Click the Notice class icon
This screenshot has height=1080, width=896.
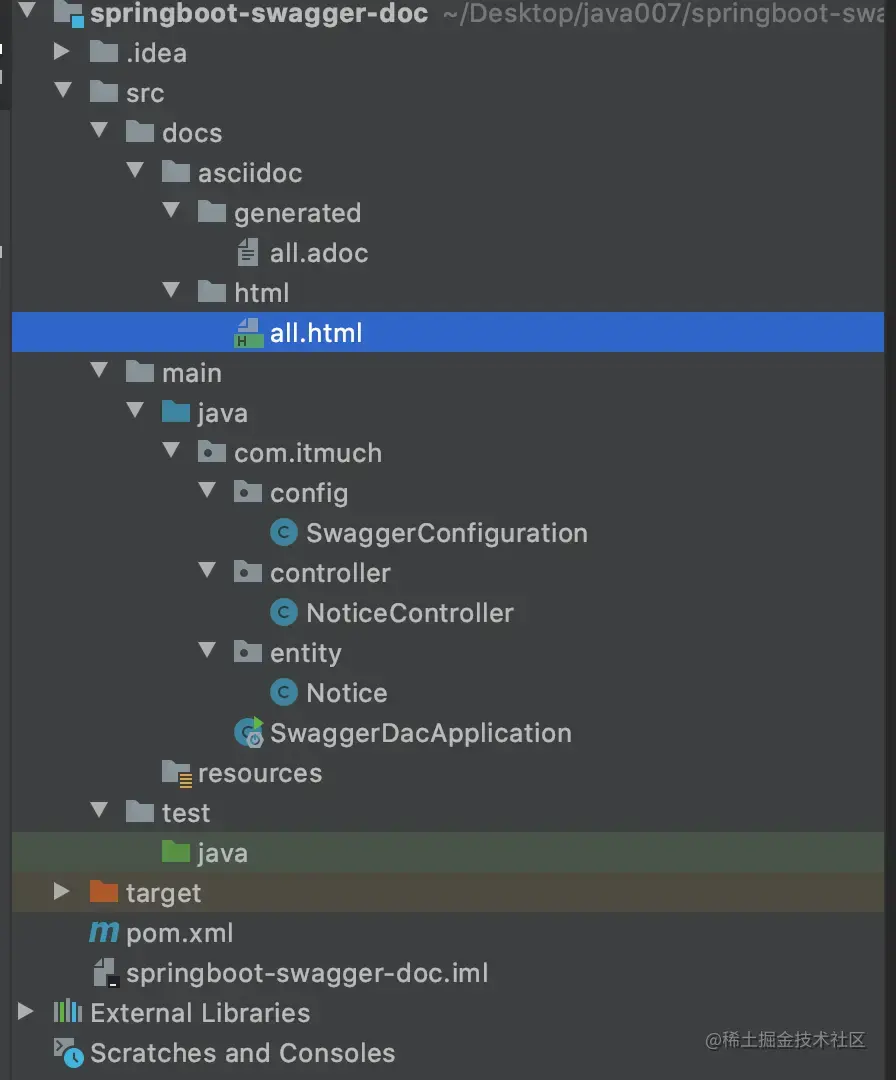pos(284,693)
